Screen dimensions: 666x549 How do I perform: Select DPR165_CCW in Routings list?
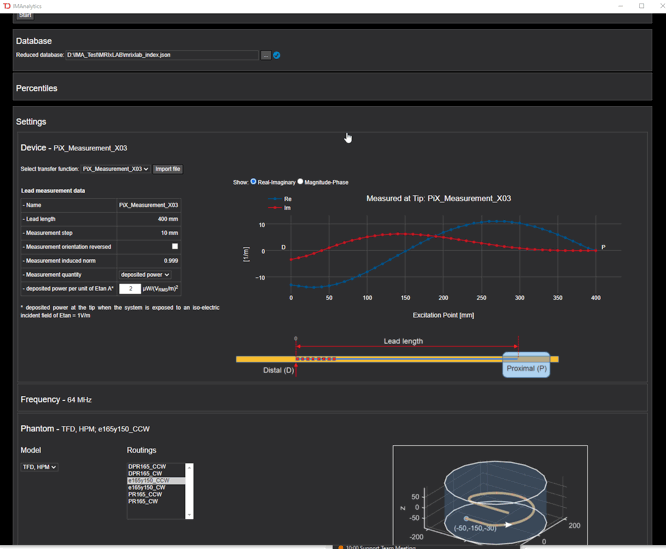click(x=147, y=467)
